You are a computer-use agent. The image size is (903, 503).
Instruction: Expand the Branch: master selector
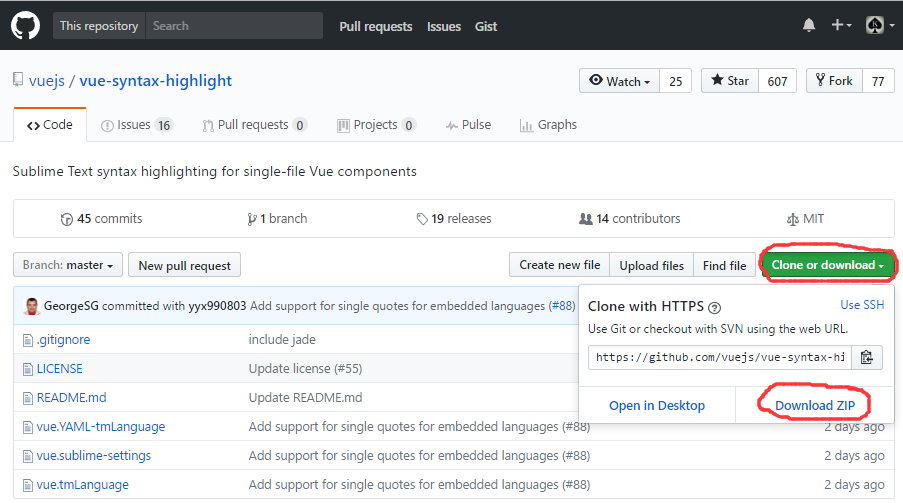point(68,265)
